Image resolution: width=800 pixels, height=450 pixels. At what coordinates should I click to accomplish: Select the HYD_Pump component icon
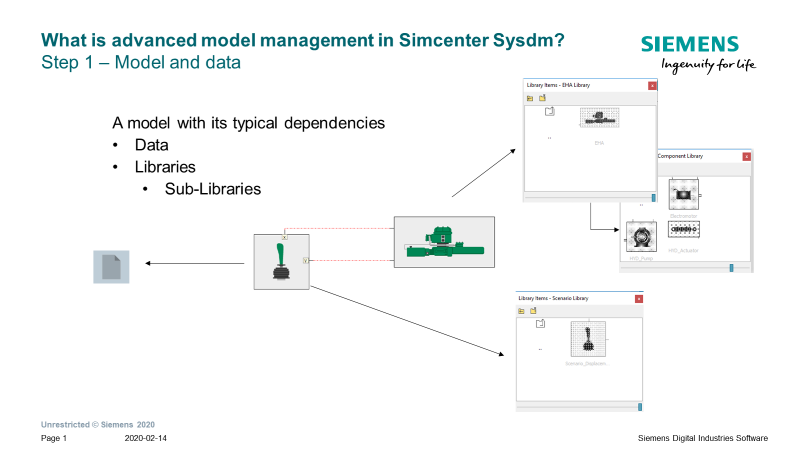pos(641,236)
